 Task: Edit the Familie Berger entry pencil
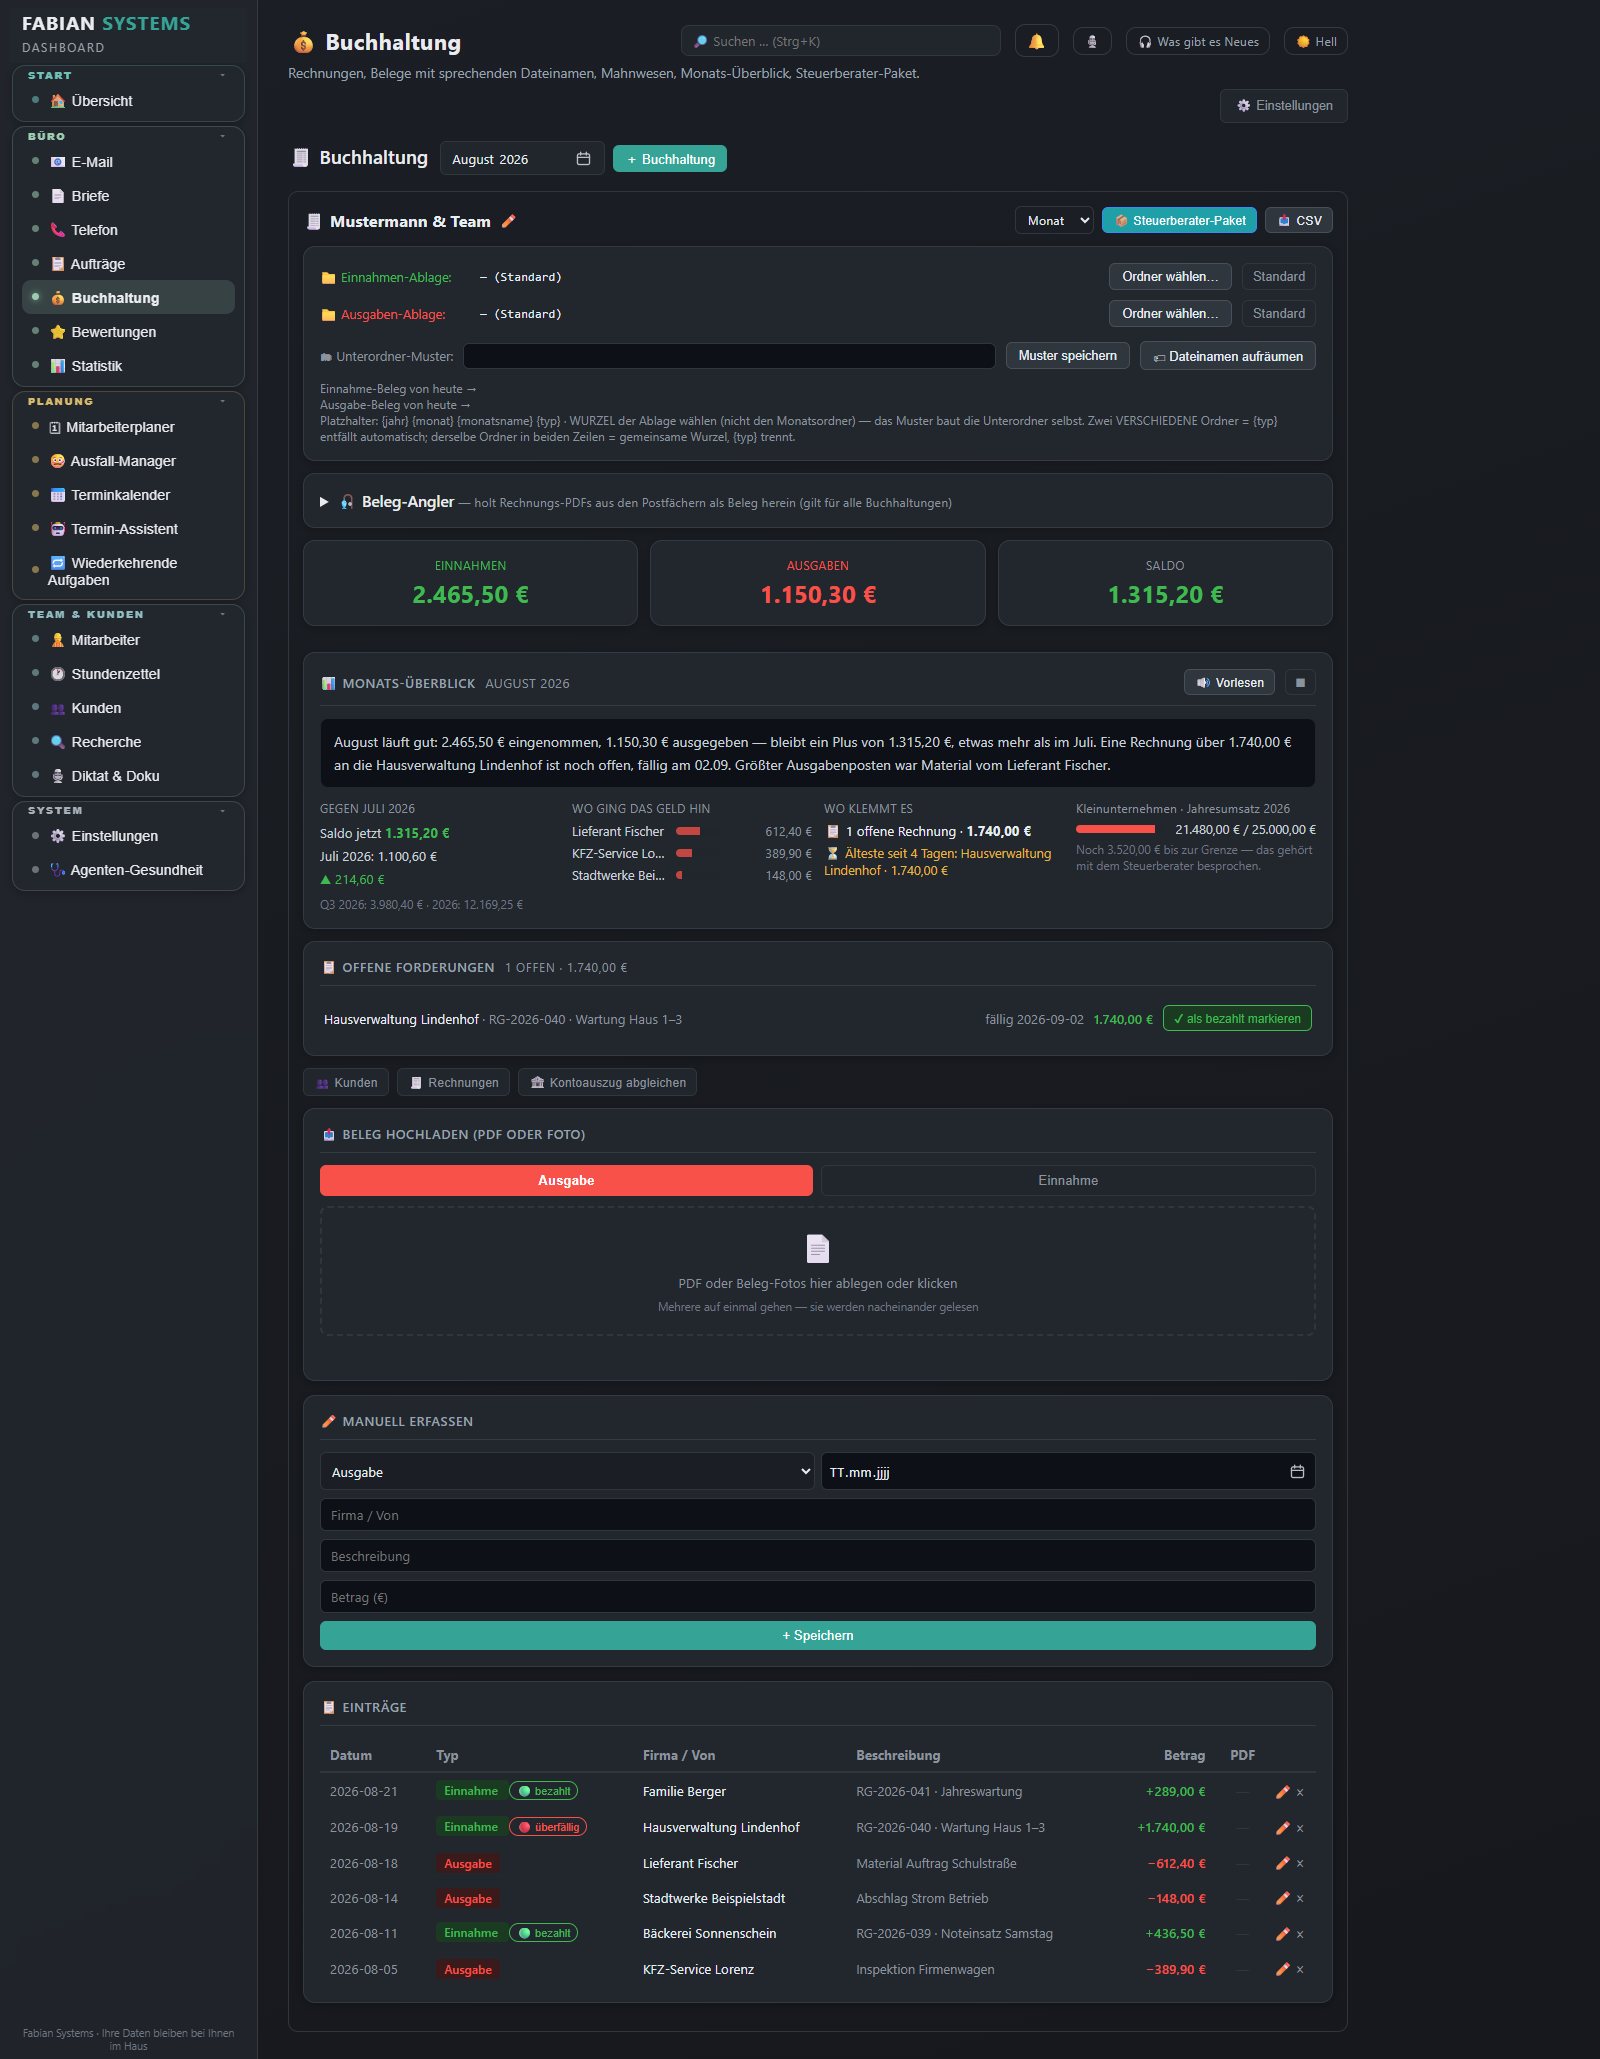(x=1282, y=1792)
